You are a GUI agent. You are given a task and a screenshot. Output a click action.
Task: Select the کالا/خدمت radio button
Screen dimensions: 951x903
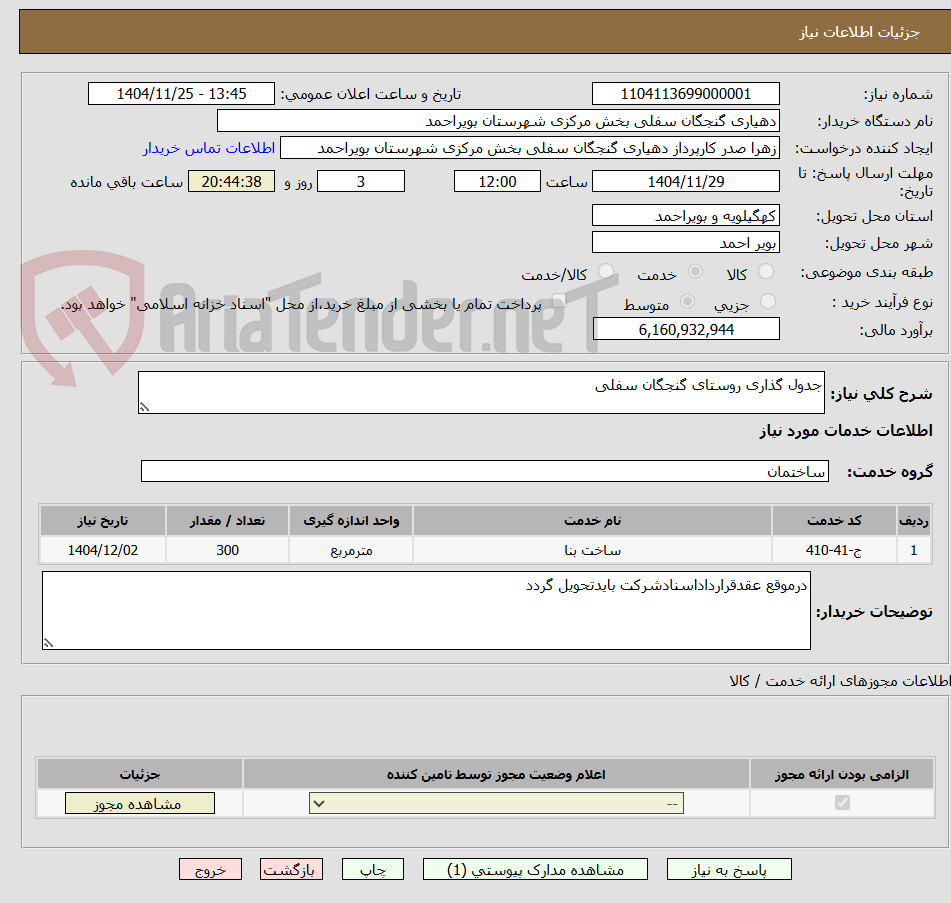606,272
